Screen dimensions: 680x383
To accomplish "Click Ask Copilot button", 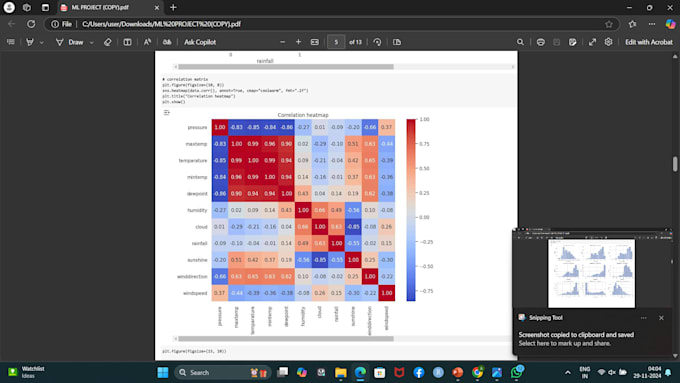I will tap(200, 42).
